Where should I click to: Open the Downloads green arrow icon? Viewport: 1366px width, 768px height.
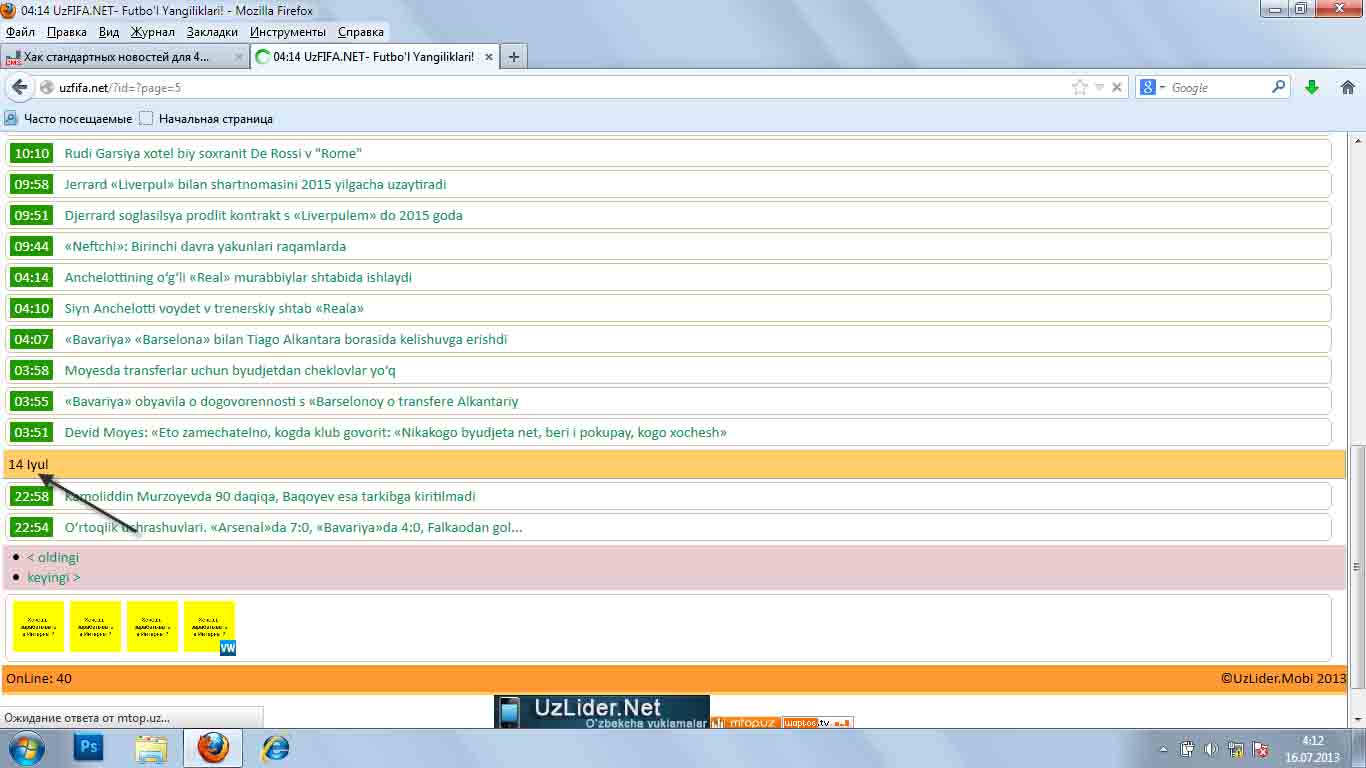point(1312,88)
